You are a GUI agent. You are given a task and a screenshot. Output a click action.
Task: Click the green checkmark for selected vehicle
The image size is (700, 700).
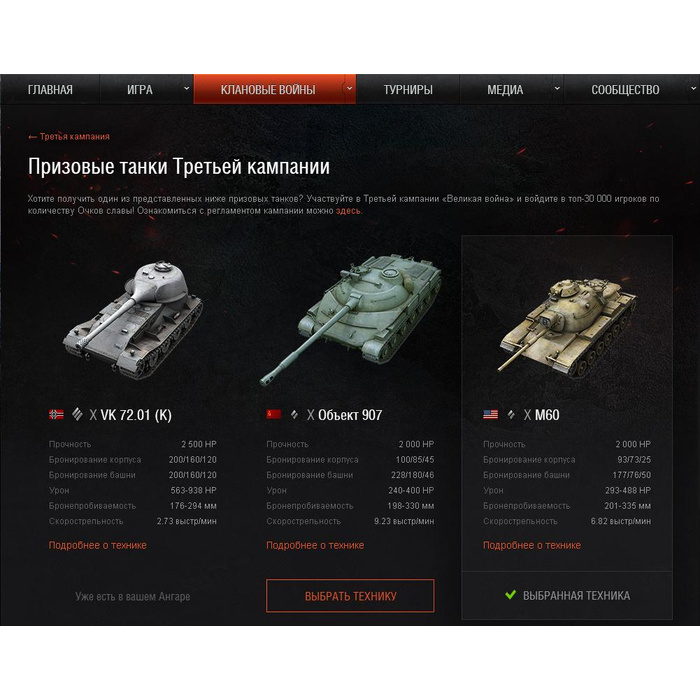(x=510, y=595)
